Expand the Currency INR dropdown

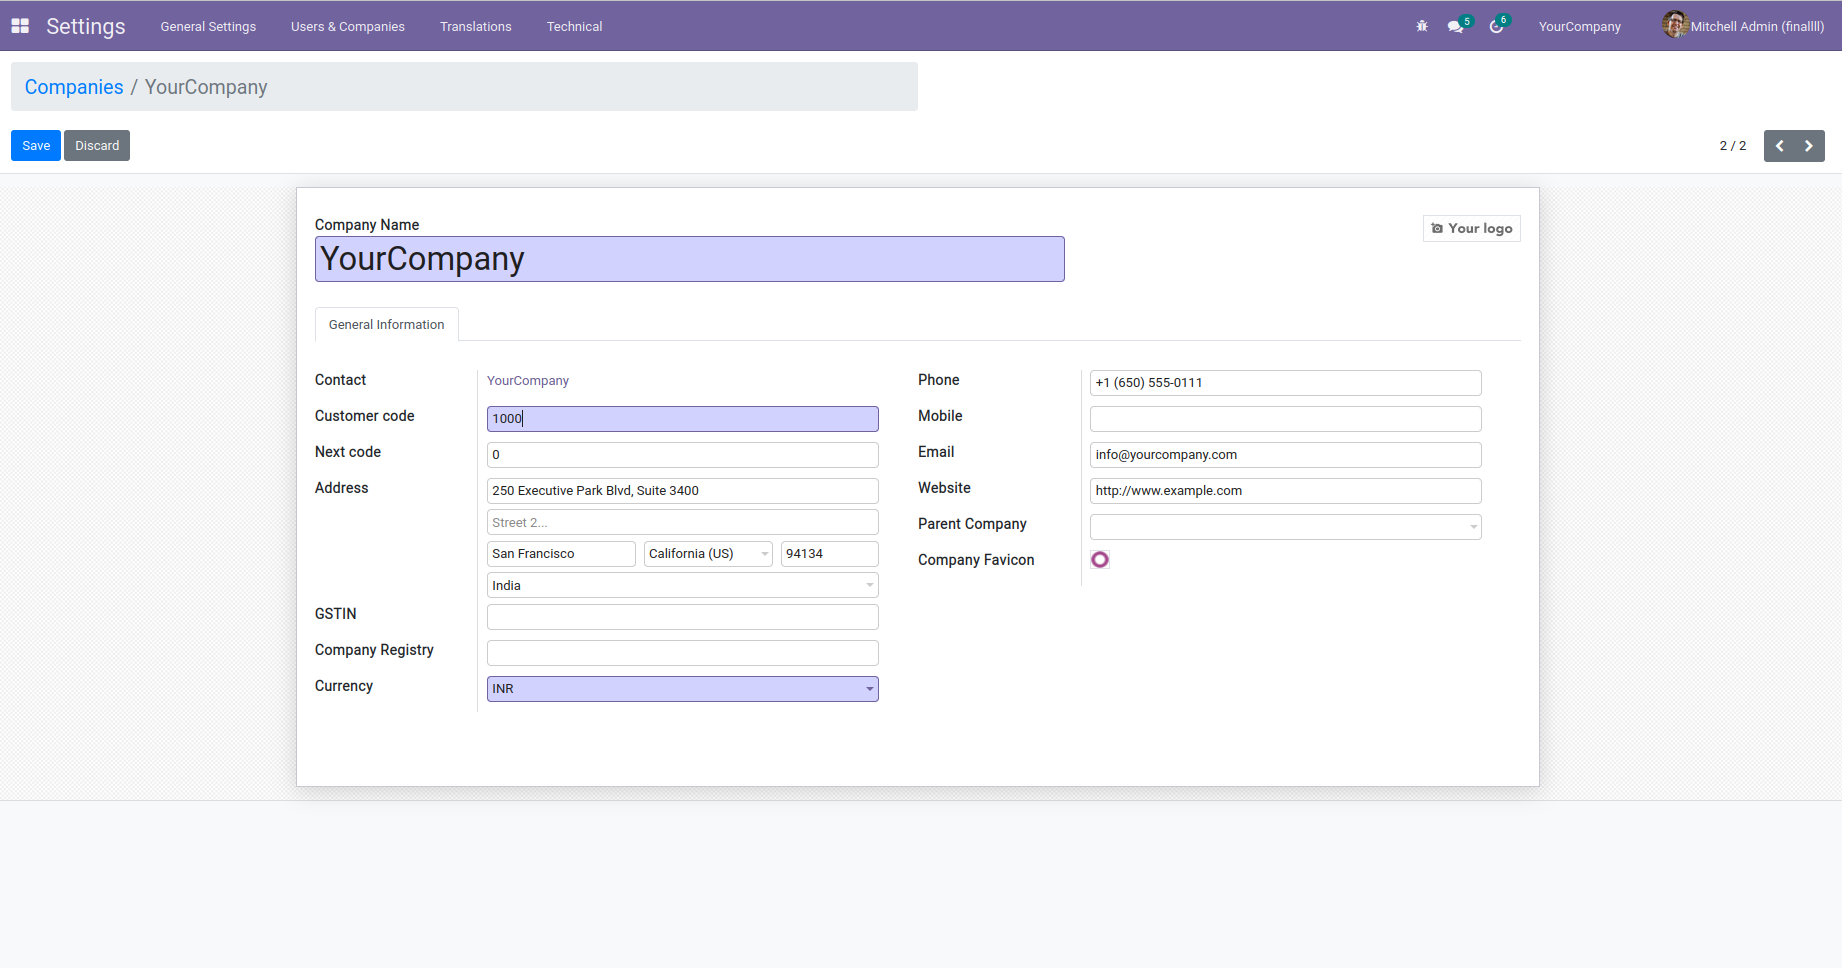869,689
